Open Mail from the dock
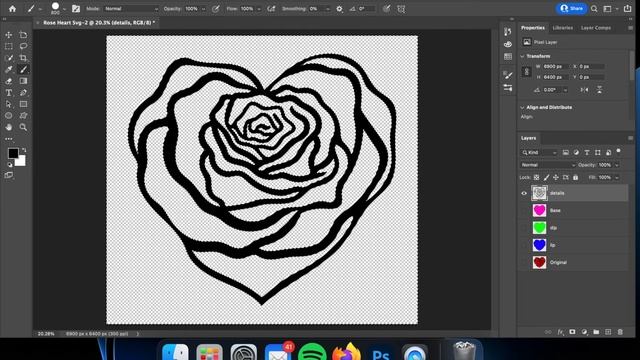640x360 pixels. [x=278, y=352]
